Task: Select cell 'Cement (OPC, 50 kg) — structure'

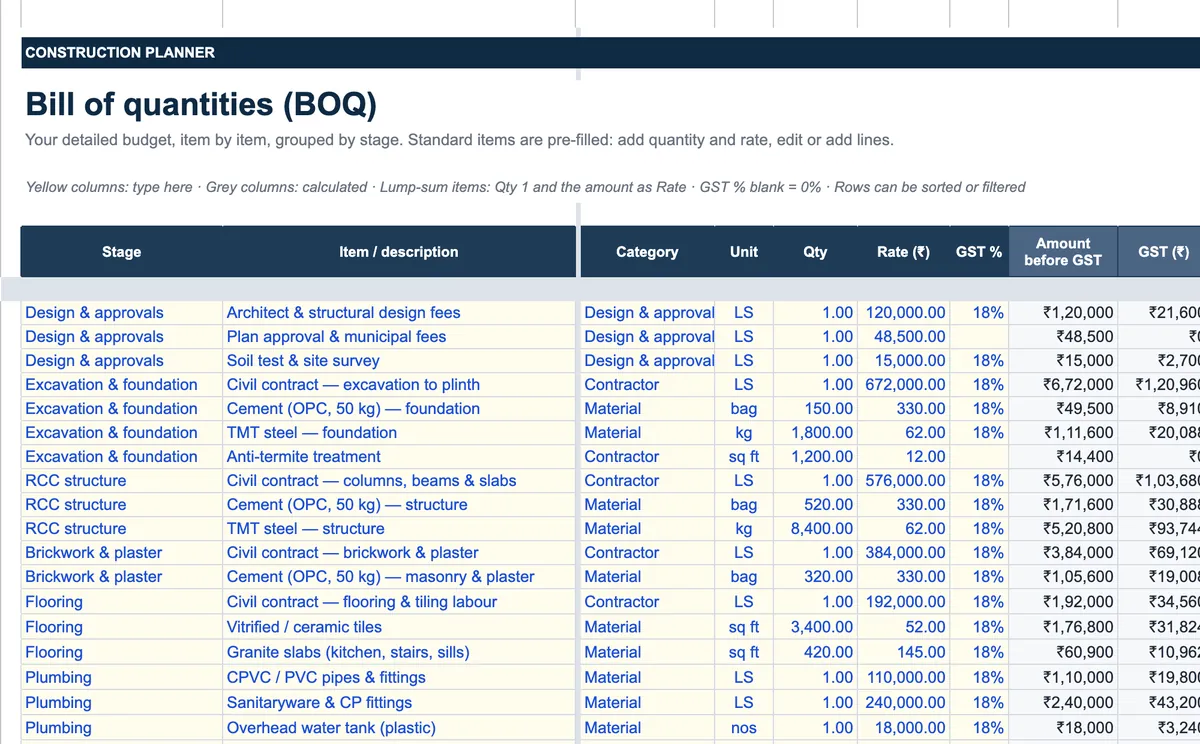Action: 399,505
